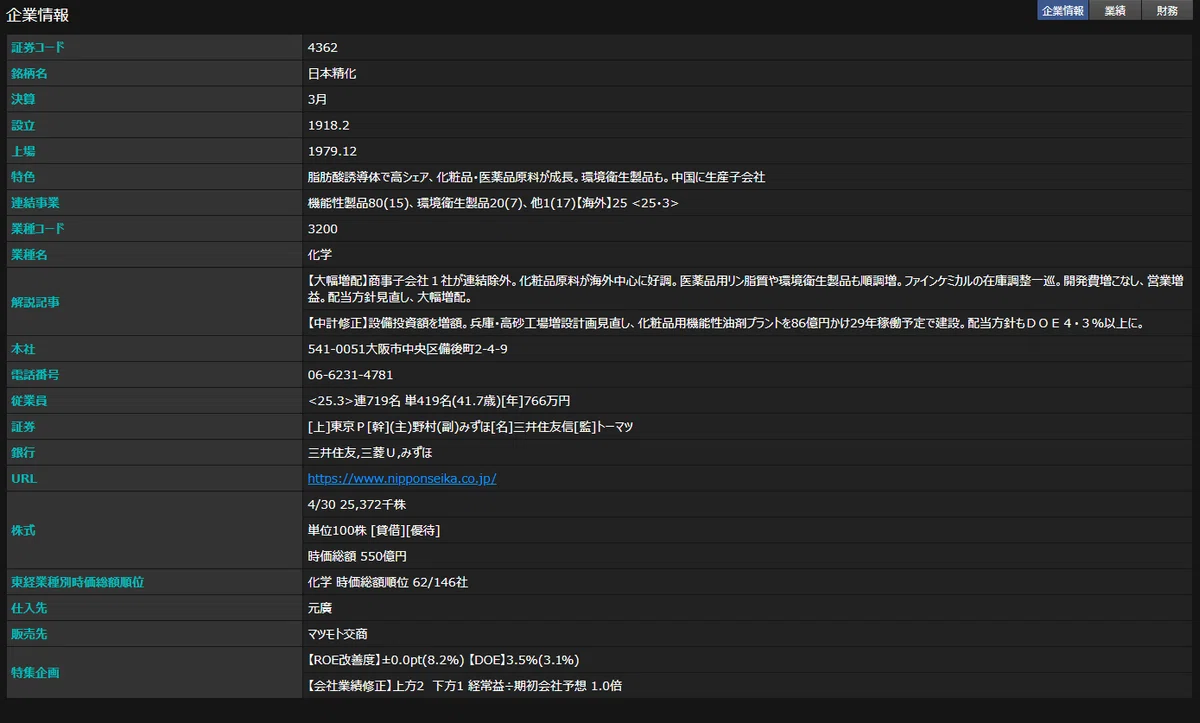
Task: Click the 業種名 row label
Action: [29, 255]
